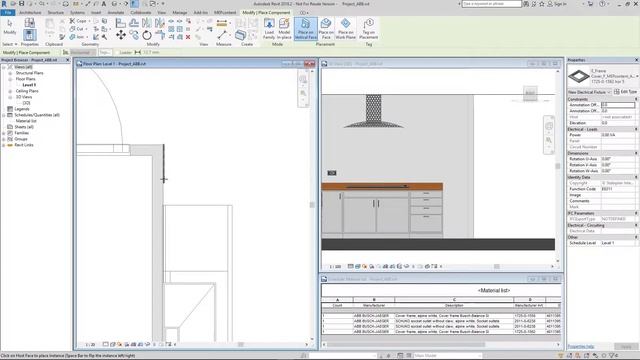
Task: Open the {3D} view in browser
Action: pos(27,103)
